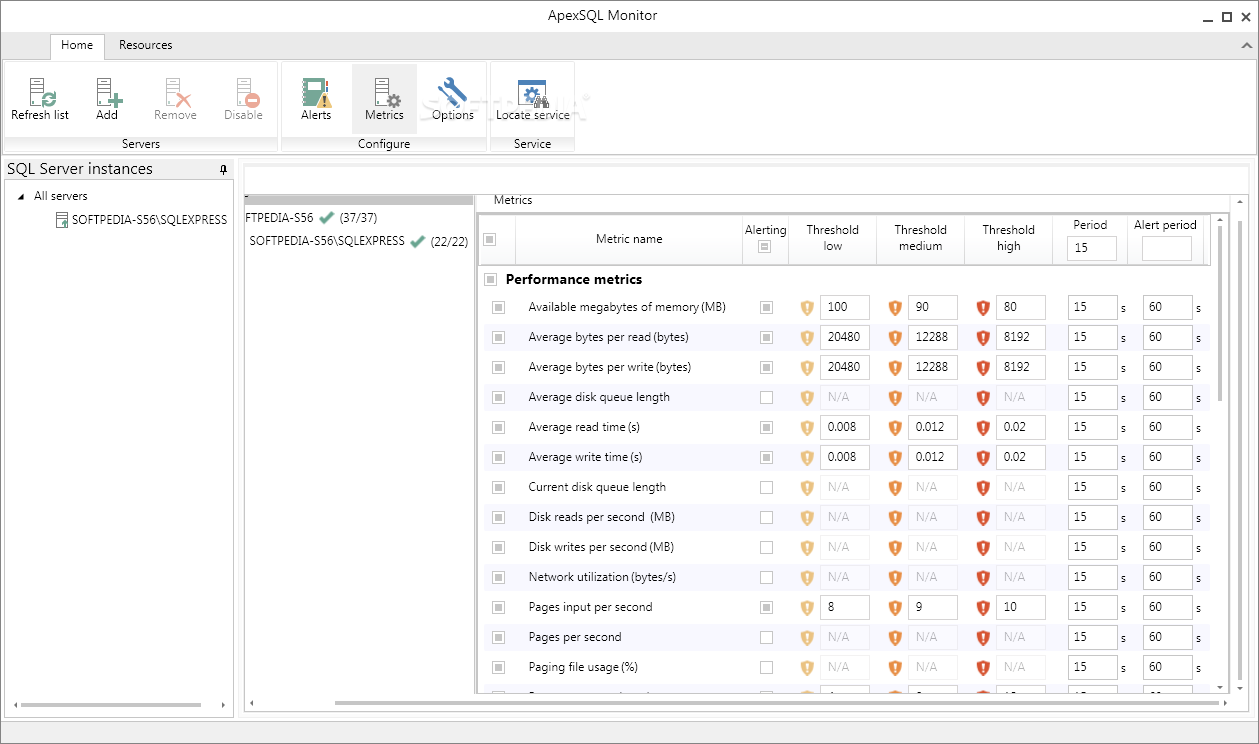The image size is (1259, 744).
Task: Select SOFTPEDIA-S56\SQLEXPRESS (22/22) in the server list
Action: pos(359,241)
